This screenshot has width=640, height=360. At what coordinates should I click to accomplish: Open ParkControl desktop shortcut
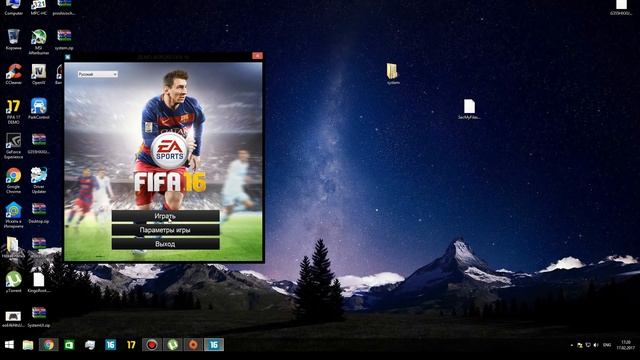[39, 108]
